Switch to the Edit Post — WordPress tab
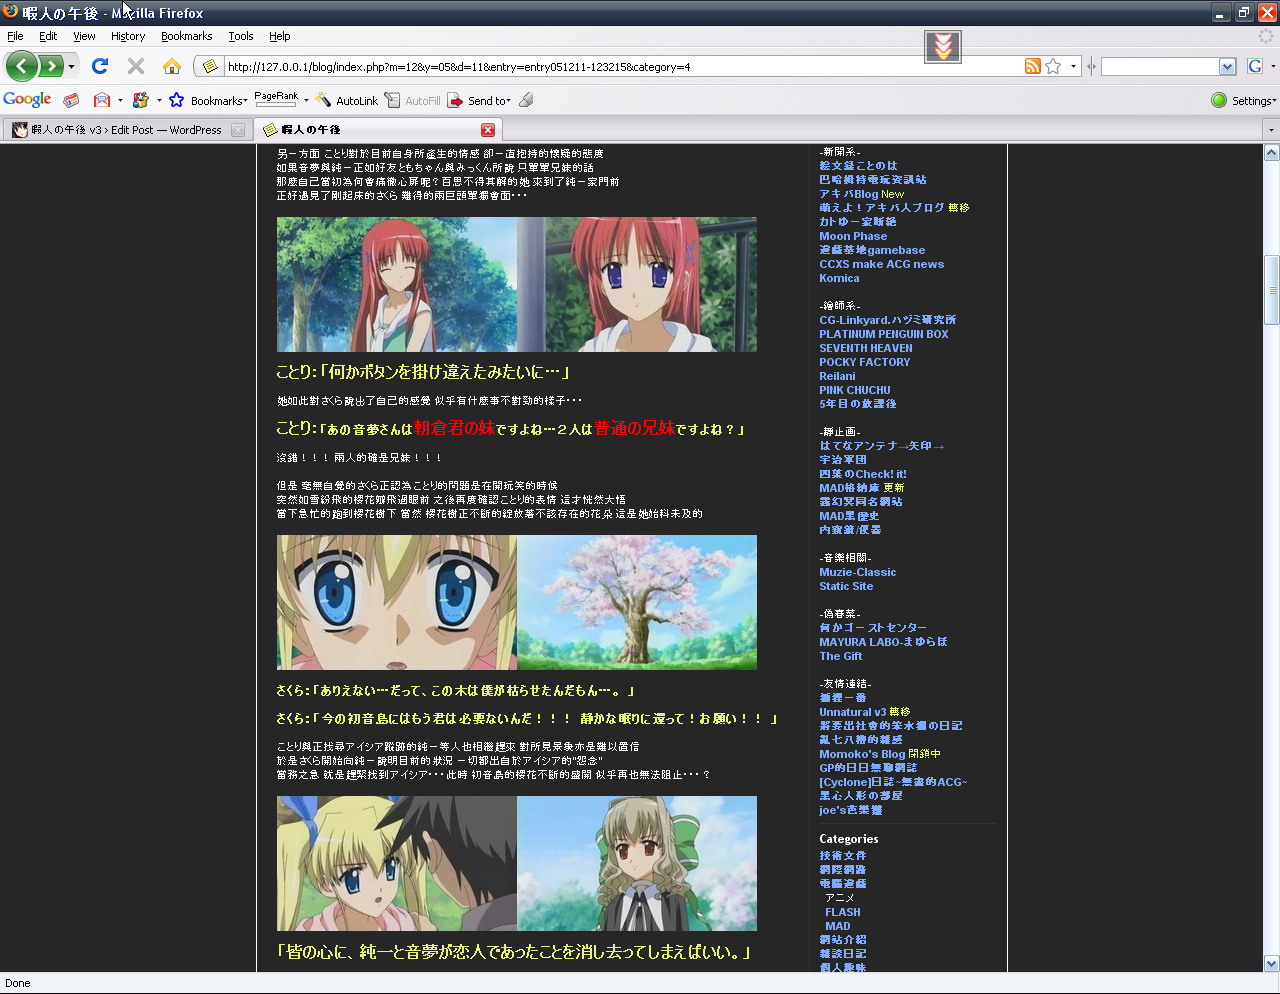 128,130
